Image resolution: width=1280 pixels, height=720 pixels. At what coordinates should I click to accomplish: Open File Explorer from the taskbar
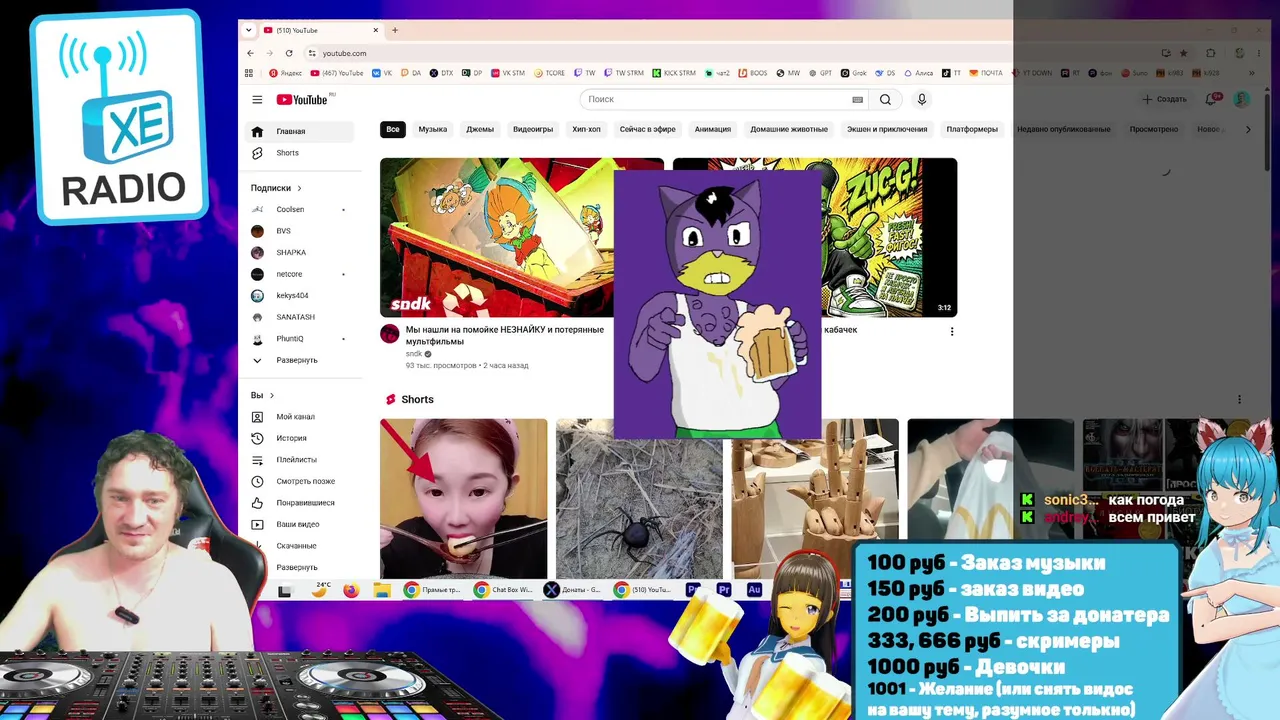(x=381, y=590)
